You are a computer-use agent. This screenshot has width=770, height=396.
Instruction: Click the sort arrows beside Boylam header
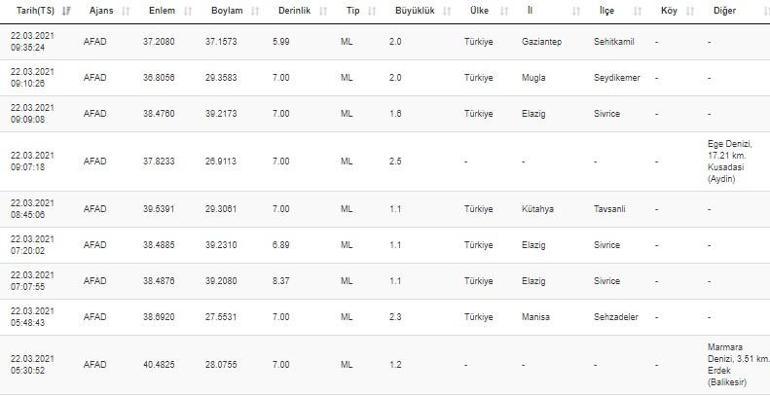point(254,11)
